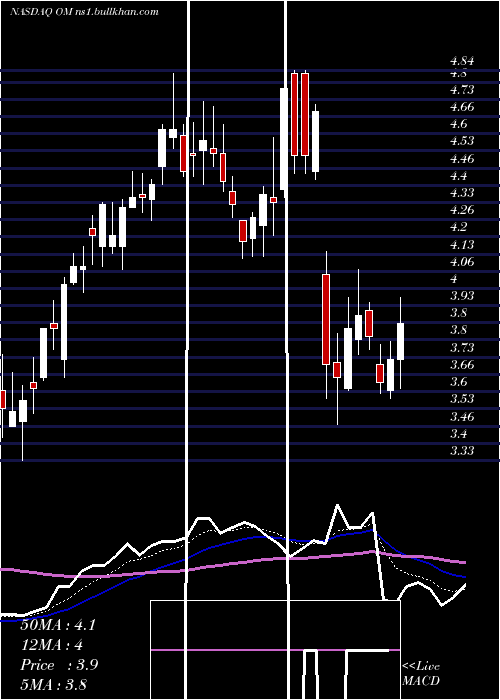The image size is (500, 700).
Task: Click the 4.53 price axis value
Action: (x=462, y=141)
